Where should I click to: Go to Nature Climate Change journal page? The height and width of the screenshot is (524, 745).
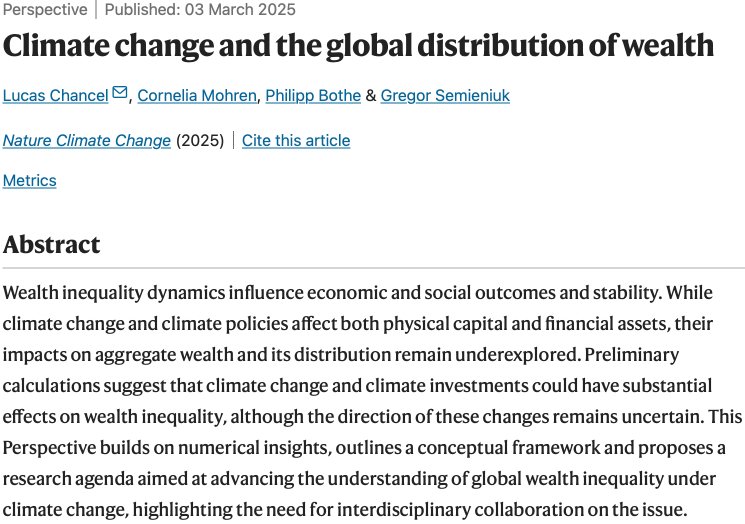click(x=87, y=140)
